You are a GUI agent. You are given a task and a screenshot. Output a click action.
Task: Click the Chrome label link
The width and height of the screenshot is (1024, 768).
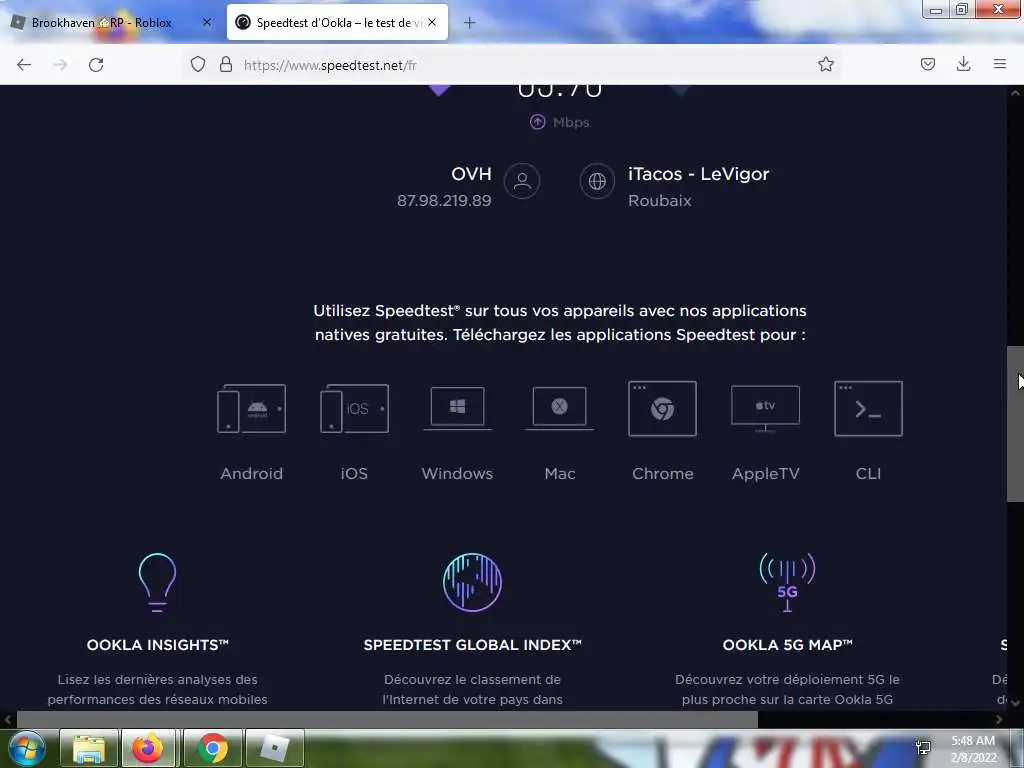pos(662,473)
